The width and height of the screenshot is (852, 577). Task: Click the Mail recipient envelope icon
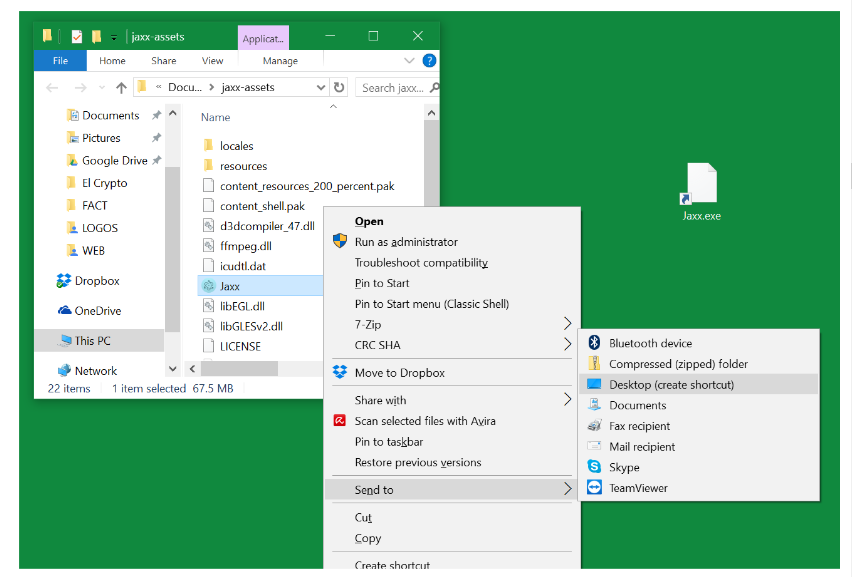click(x=594, y=446)
